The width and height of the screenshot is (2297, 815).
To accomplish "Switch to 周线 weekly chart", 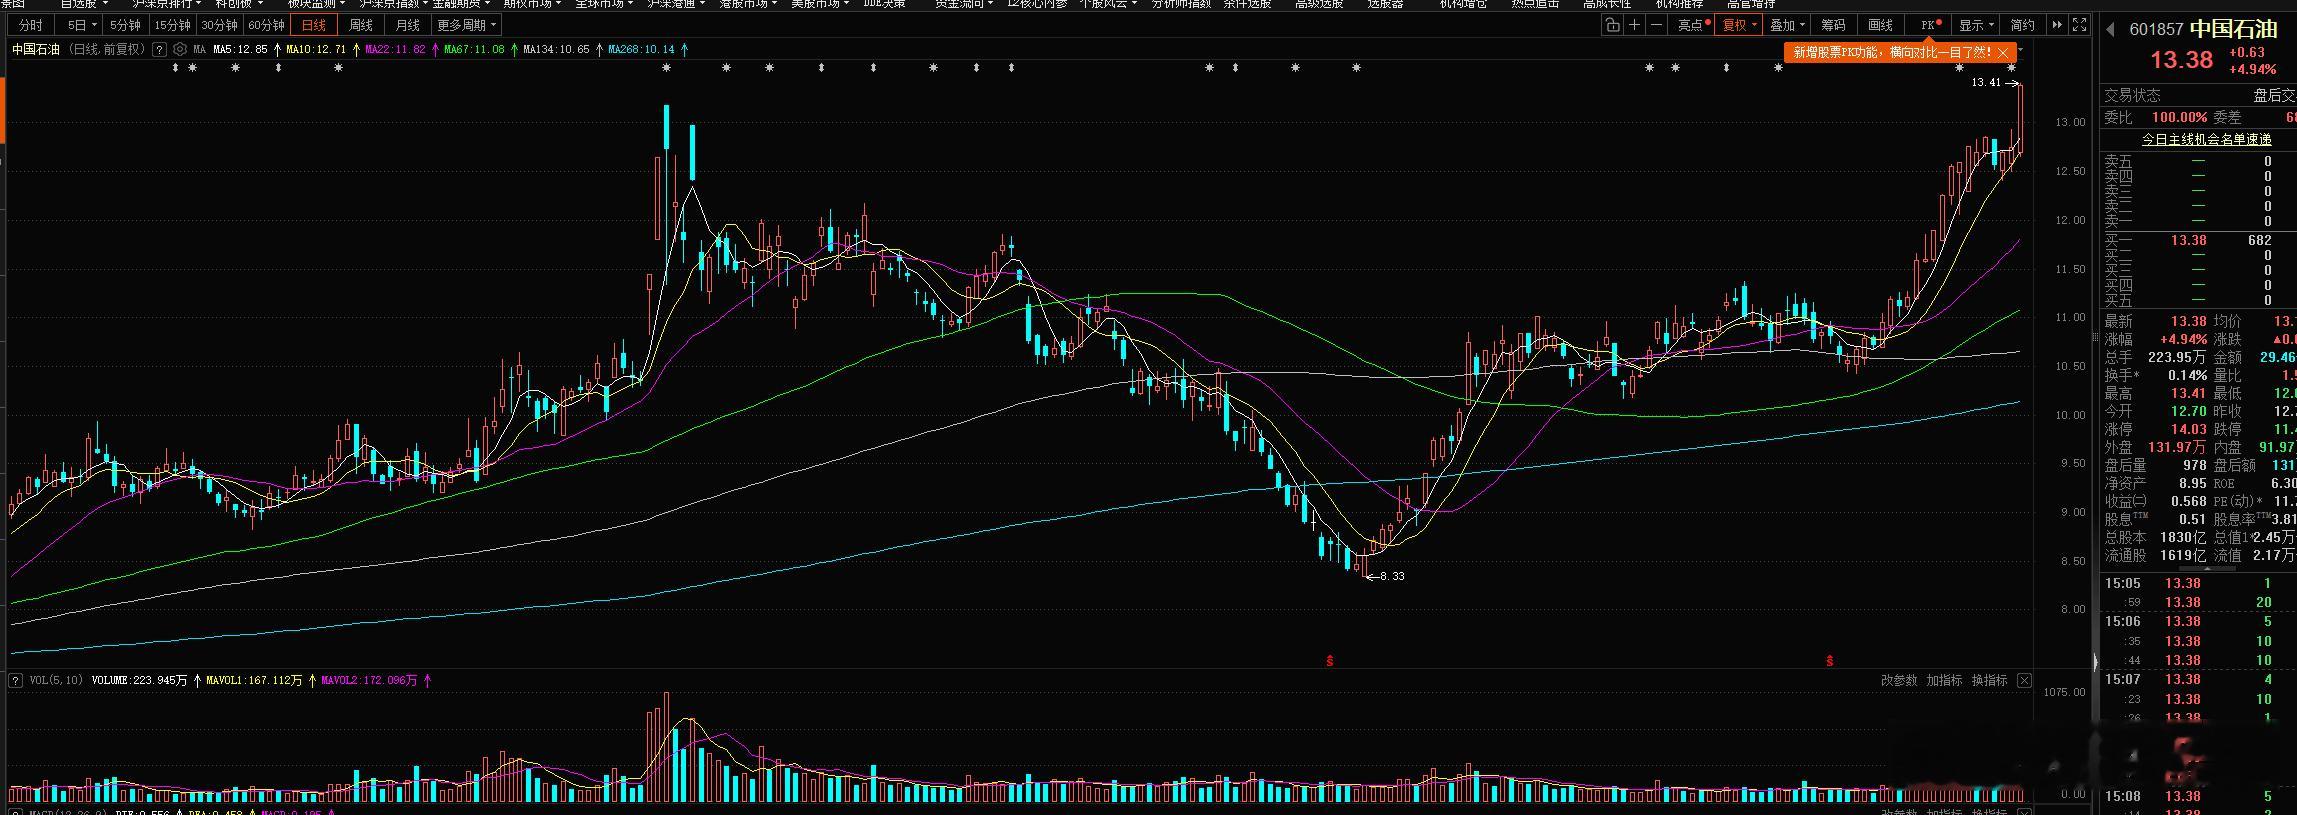I will click(360, 25).
